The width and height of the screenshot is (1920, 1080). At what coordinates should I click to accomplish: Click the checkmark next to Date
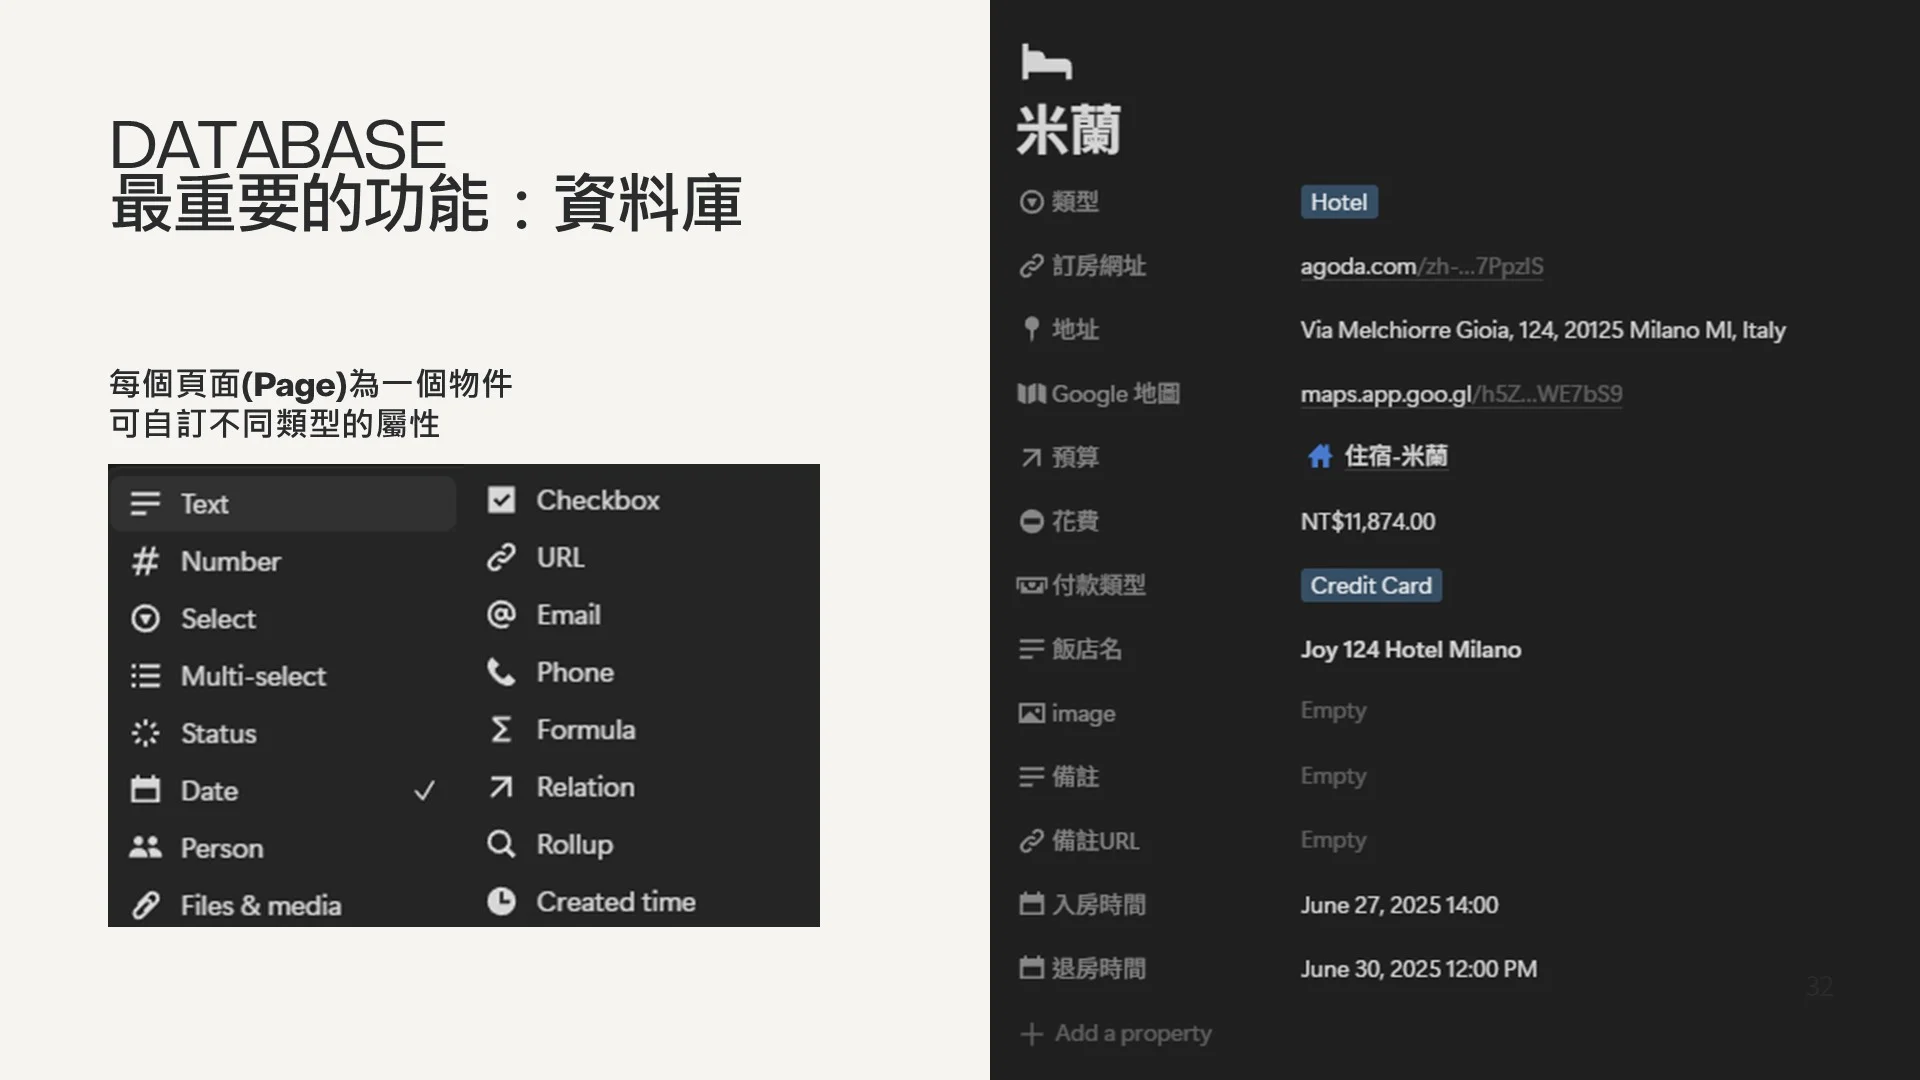pos(424,791)
